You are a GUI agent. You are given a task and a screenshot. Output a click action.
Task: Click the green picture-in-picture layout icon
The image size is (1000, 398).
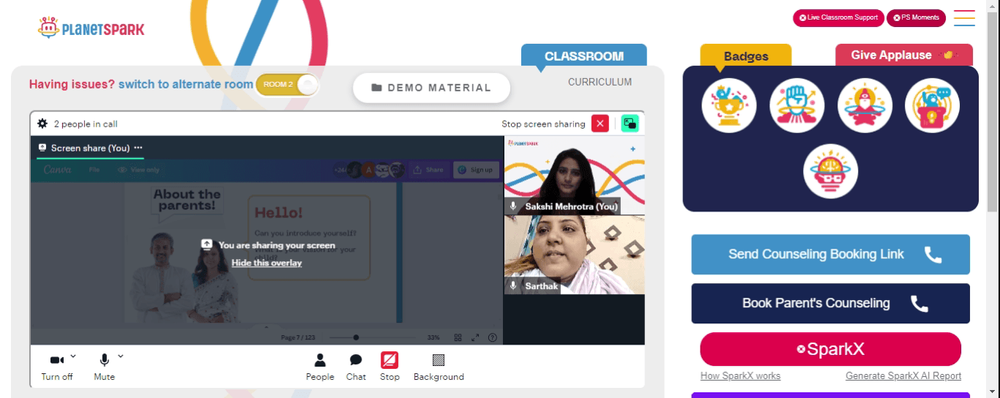(630, 124)
